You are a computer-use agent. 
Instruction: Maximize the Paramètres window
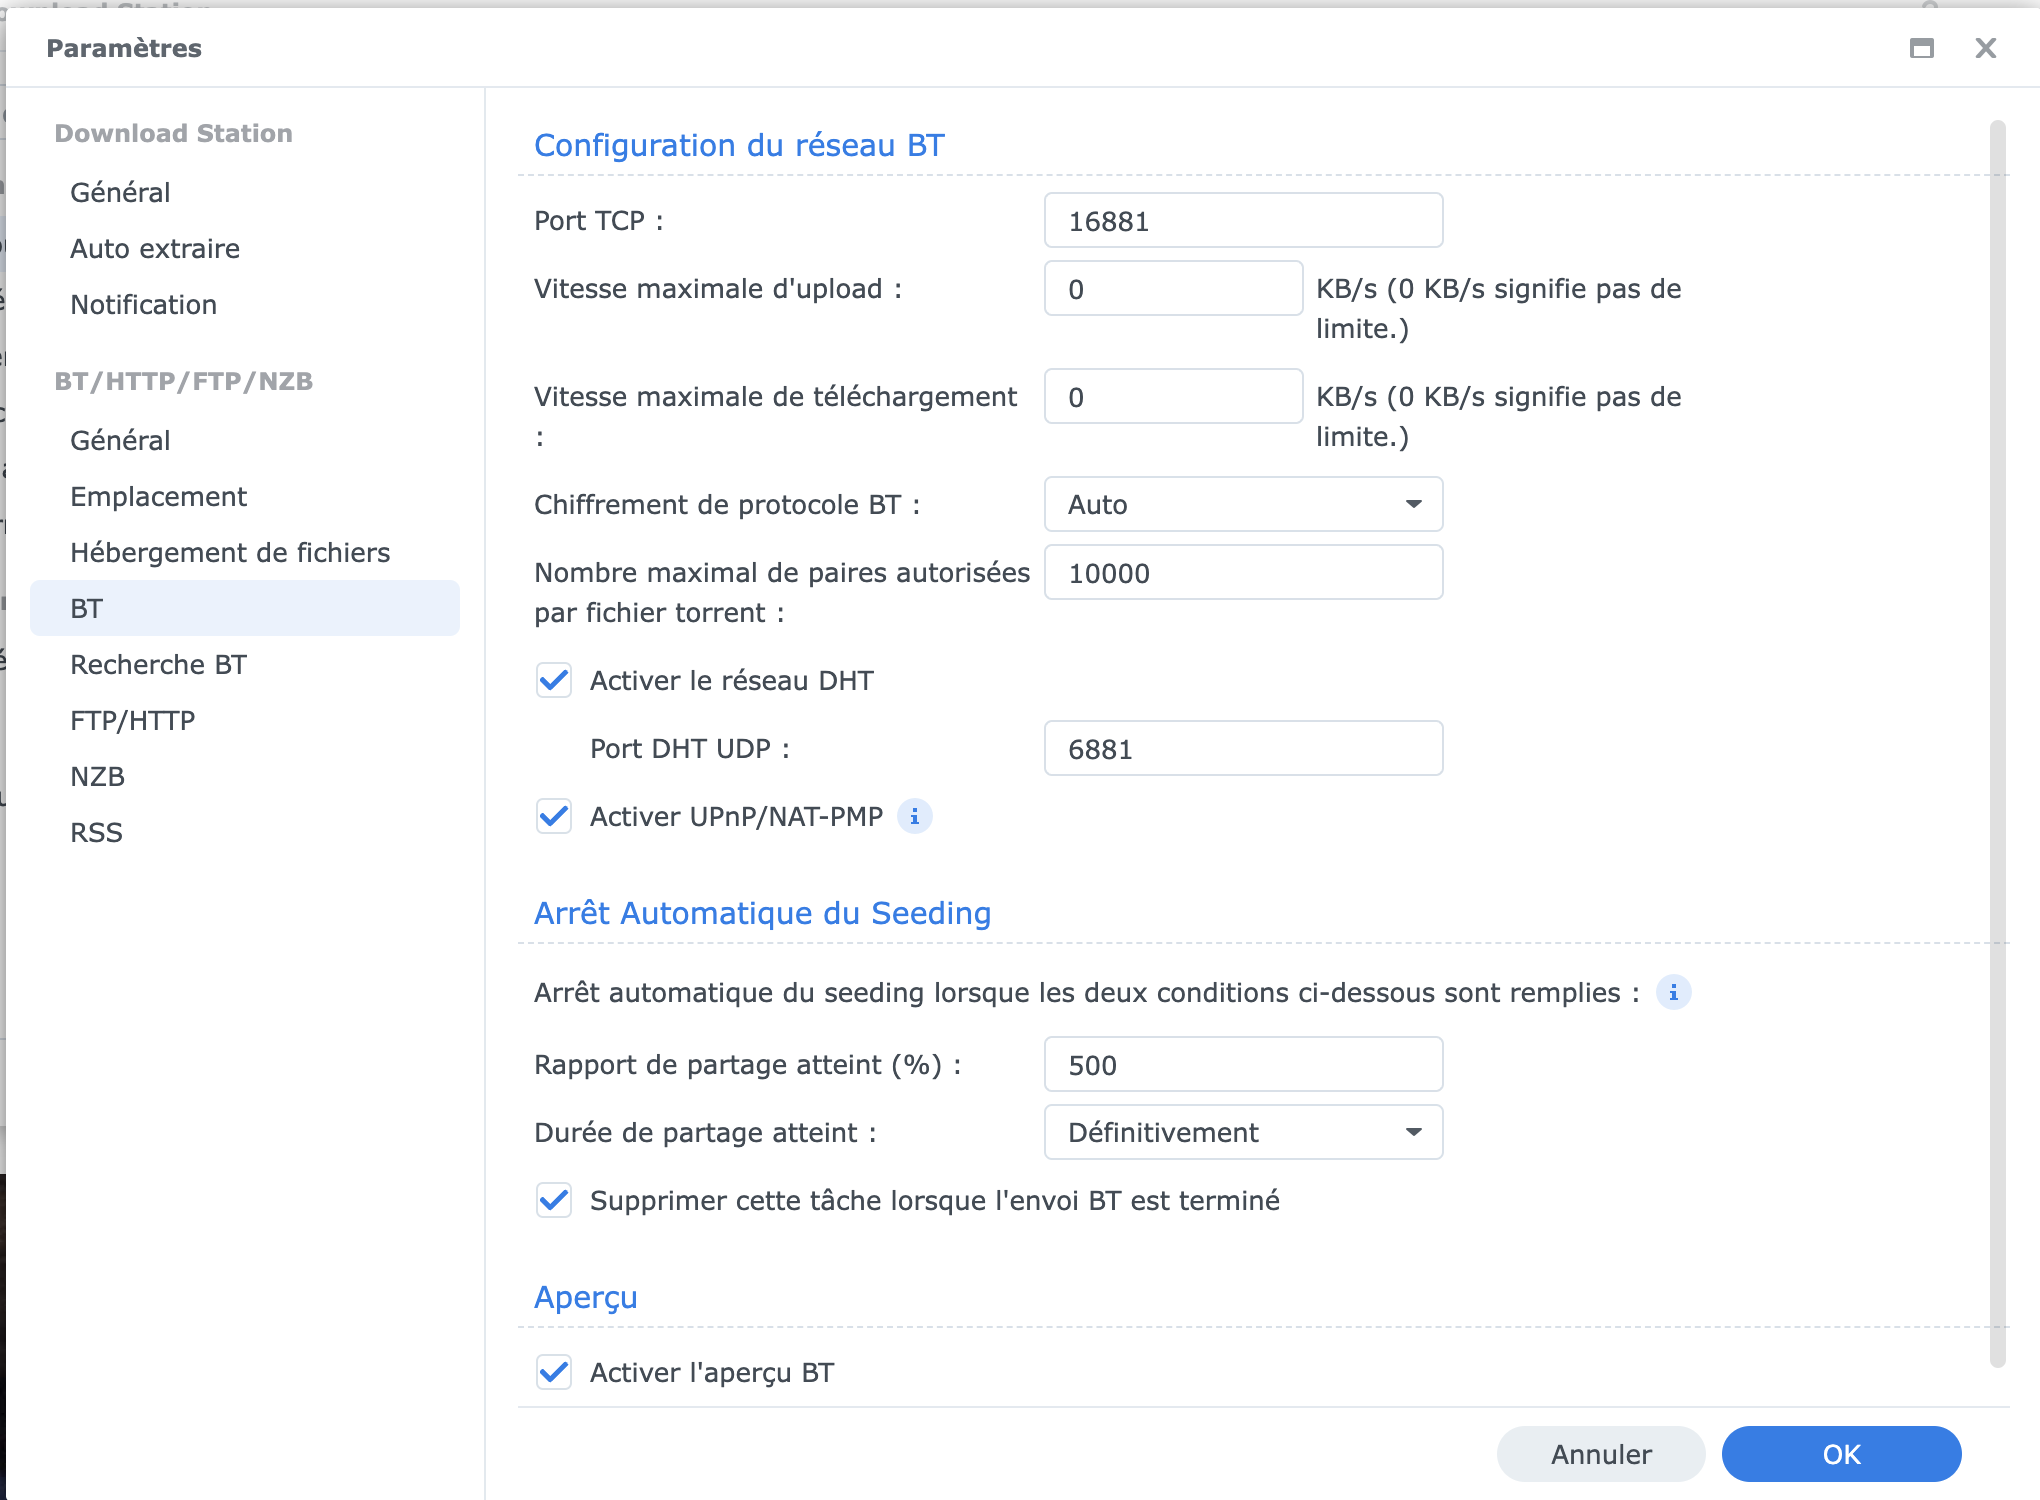1921,48
